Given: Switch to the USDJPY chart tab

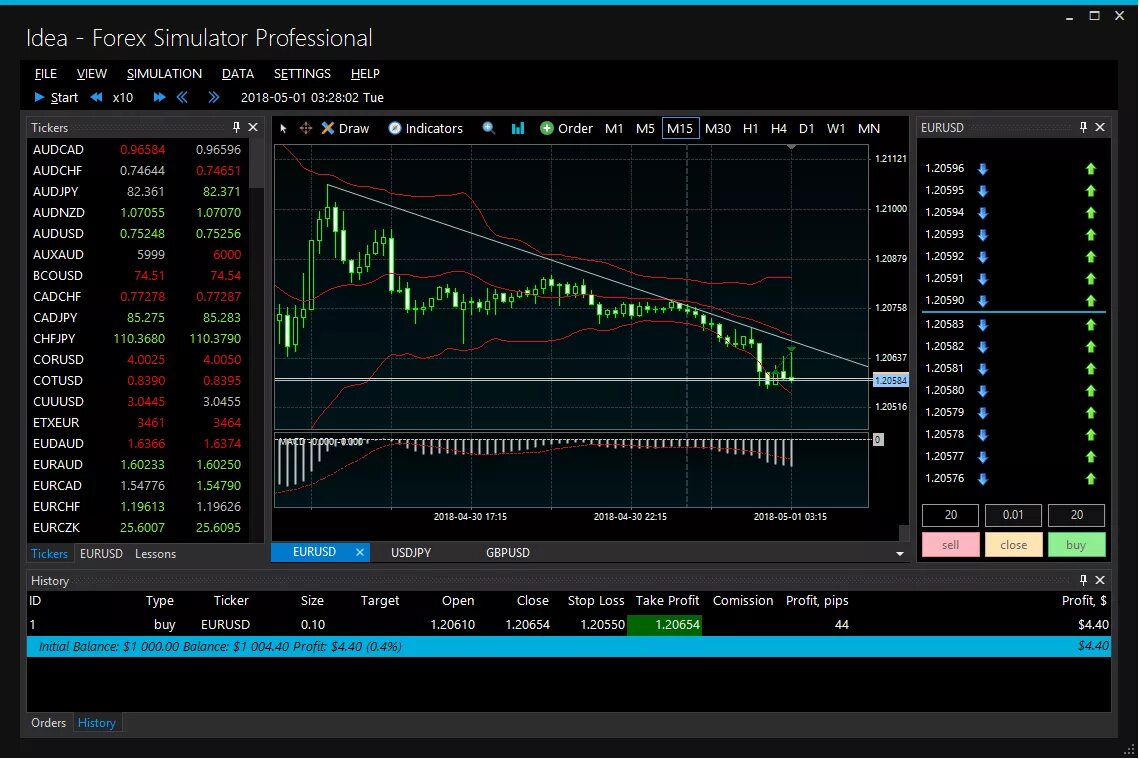Looking at the screenshot, I should click(411, 553).
